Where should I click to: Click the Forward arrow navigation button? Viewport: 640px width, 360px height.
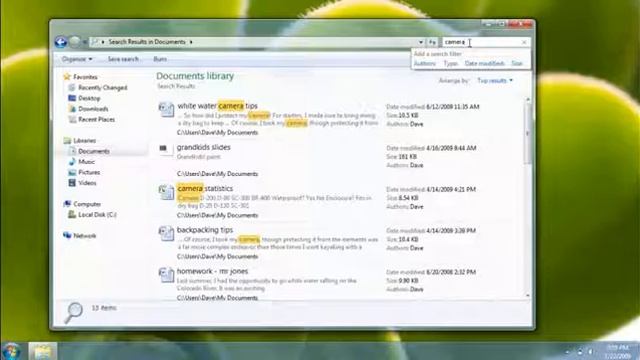point(75,42)
